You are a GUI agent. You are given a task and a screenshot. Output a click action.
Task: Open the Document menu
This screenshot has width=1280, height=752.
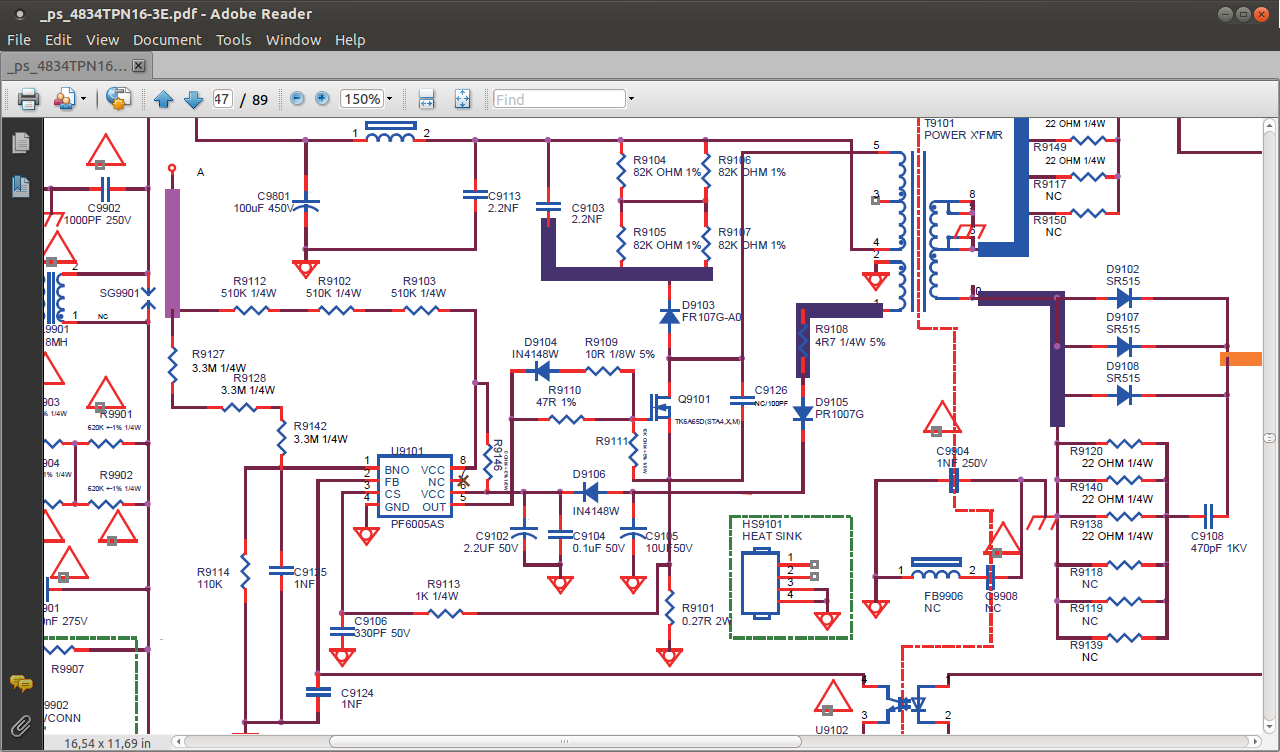coord(167,40)
